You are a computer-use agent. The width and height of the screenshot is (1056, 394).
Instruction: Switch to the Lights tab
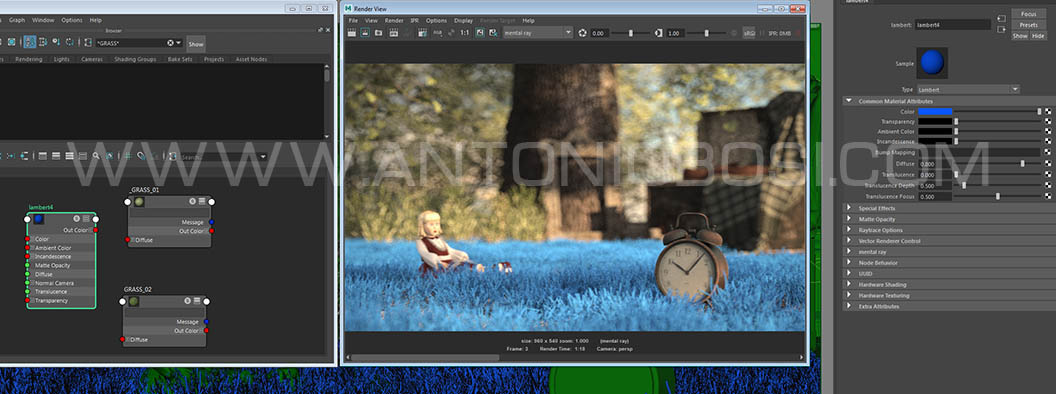coord(61,59)
